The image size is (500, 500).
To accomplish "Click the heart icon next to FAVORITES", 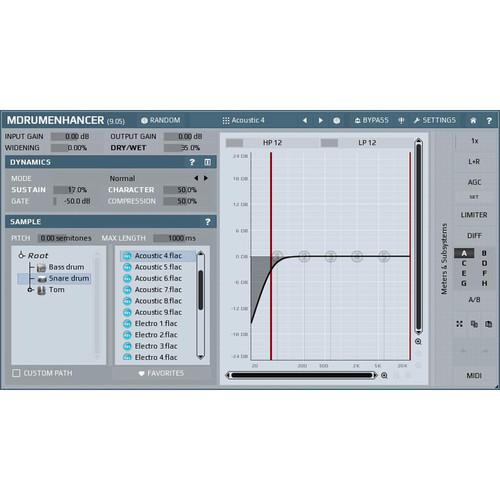I will click(141, 373).
